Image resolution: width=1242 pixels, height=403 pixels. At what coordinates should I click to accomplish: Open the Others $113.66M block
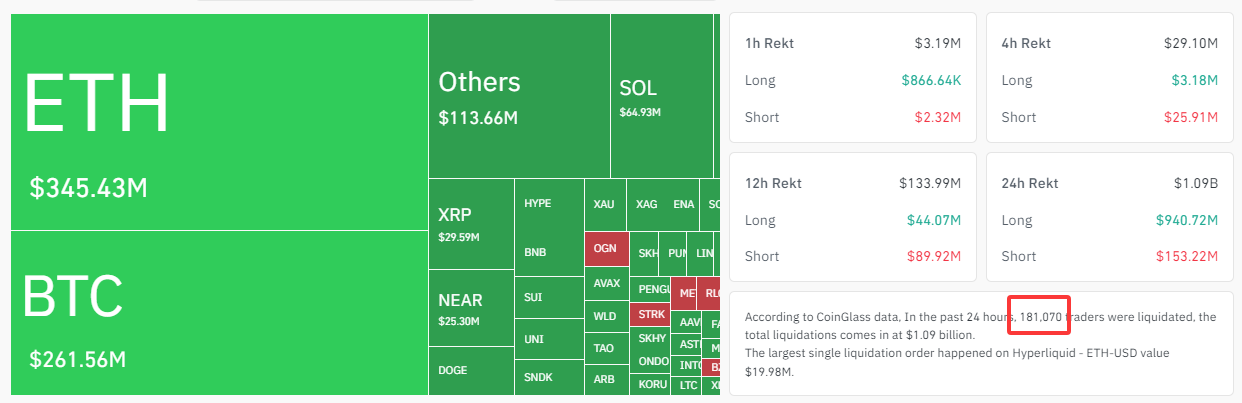pyautogui.click(x=519, y=95)
